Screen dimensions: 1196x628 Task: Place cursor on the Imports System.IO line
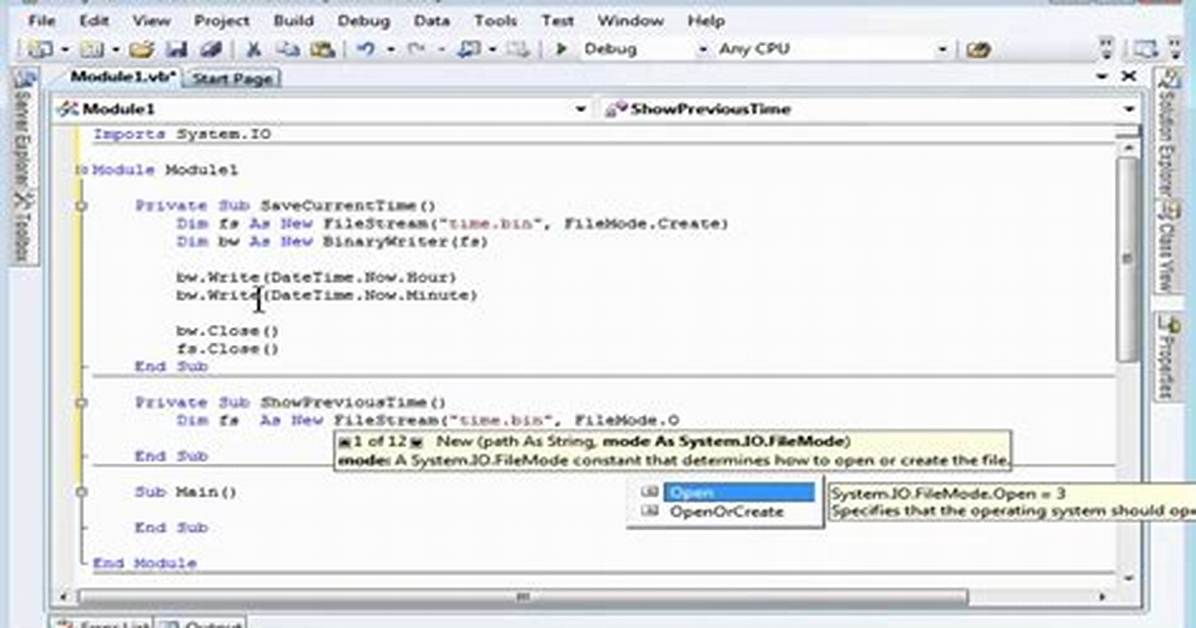(x=182, y=134)
